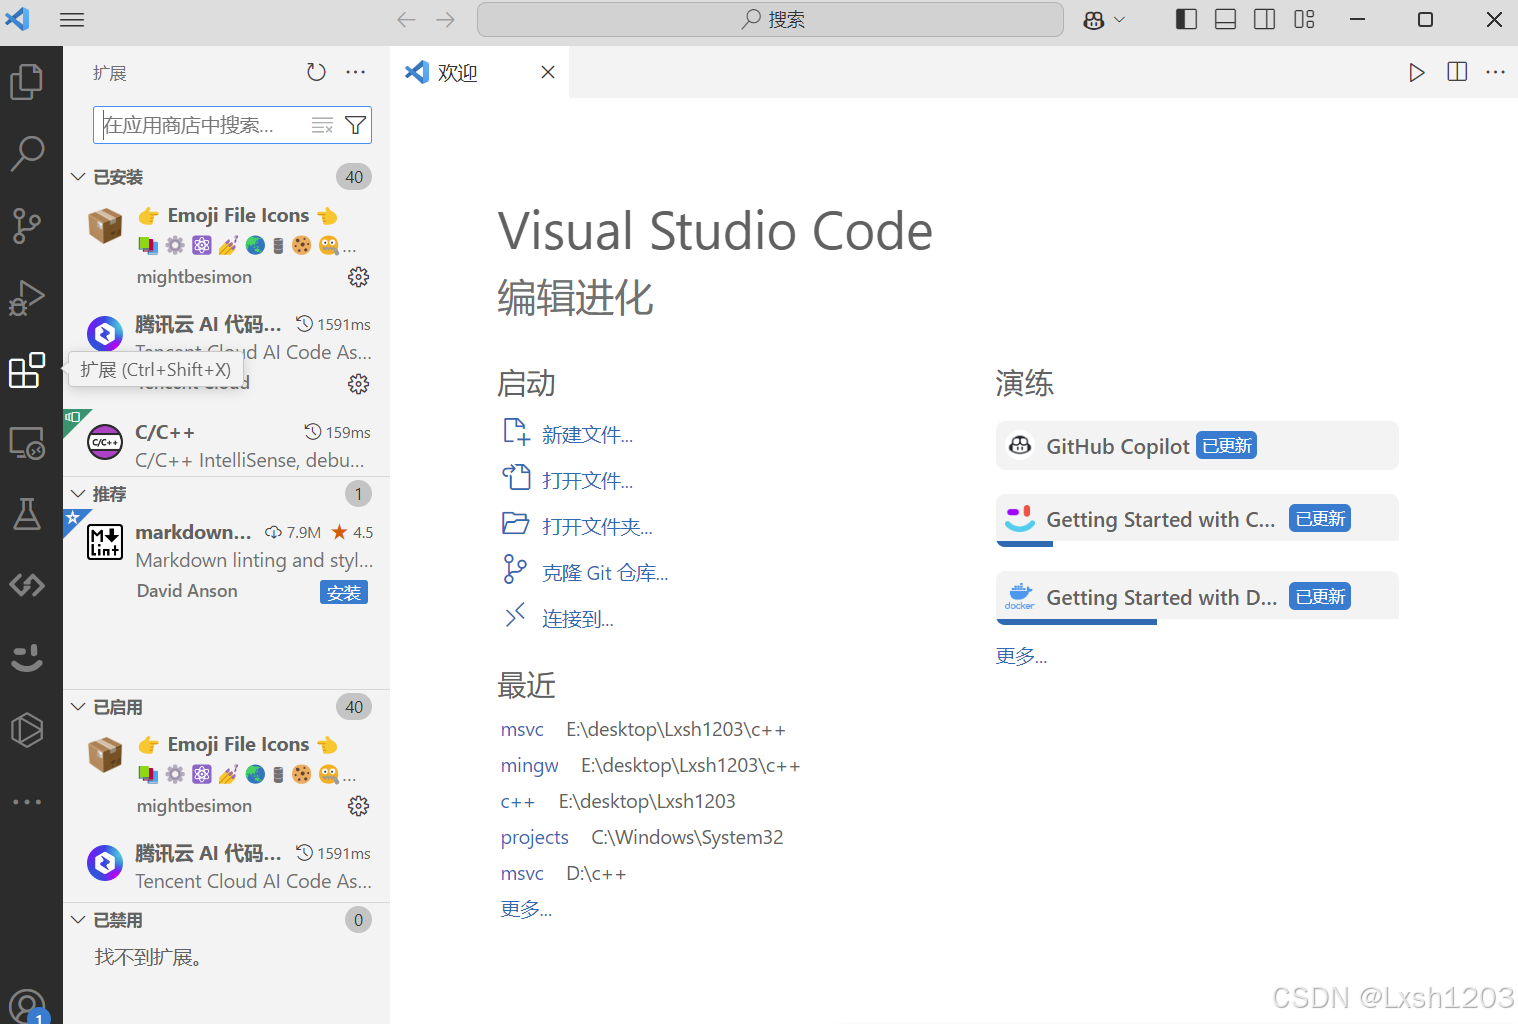Manage Emoji File Icons gear in 已启用
Viewport: 1518px width, 1024px height.
pyautogui.click(x=358, y=806)
